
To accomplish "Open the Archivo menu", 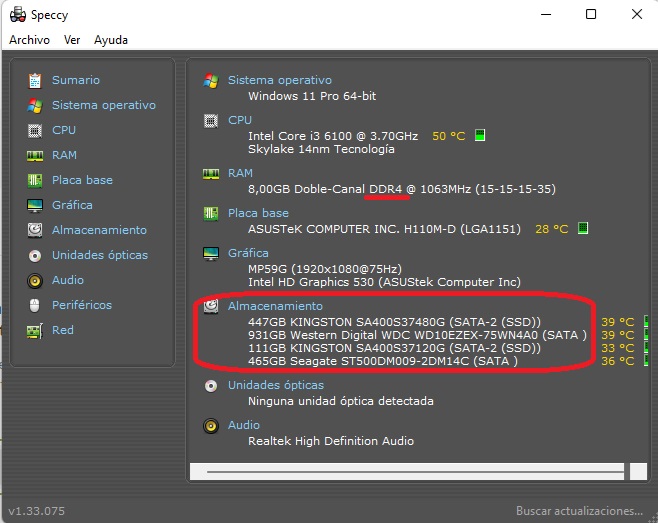I will 29,40.
